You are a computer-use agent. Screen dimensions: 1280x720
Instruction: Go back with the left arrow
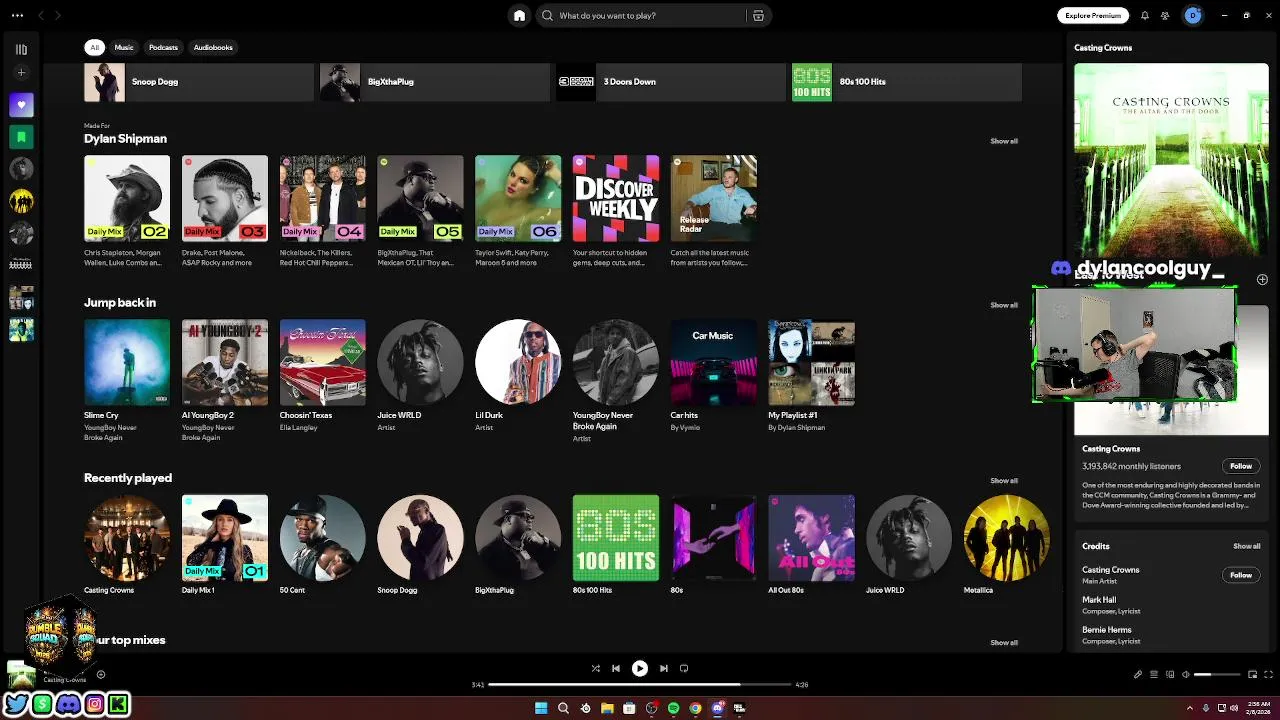41,15
